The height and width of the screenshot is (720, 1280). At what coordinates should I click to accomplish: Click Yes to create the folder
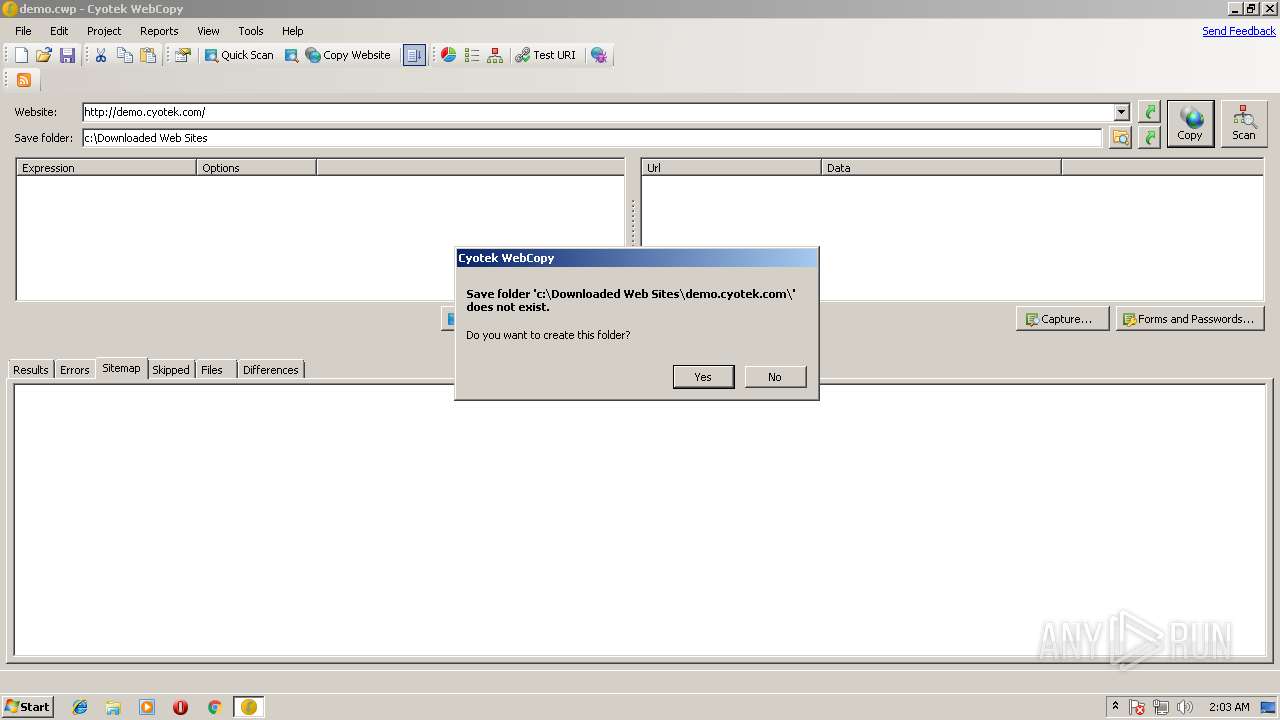click(703, 377)
